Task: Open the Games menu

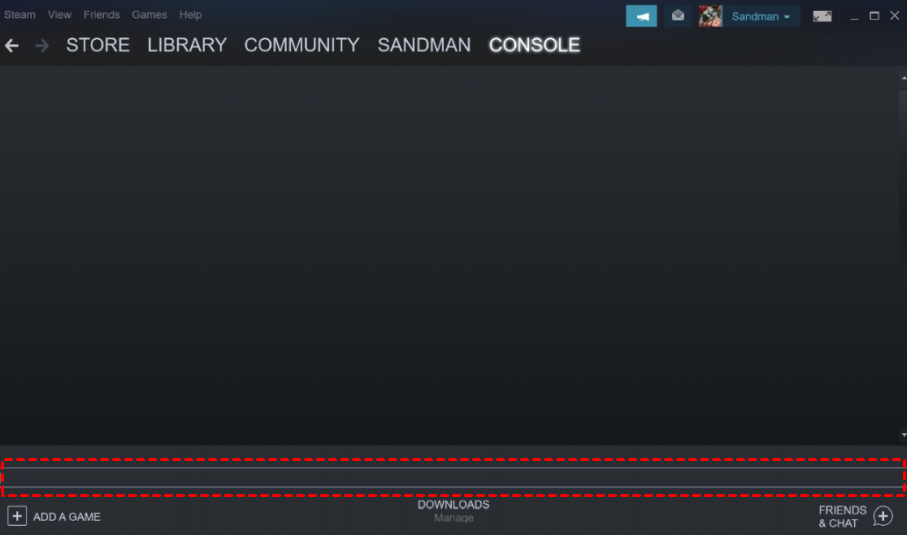Action: (x=149, y=14)
